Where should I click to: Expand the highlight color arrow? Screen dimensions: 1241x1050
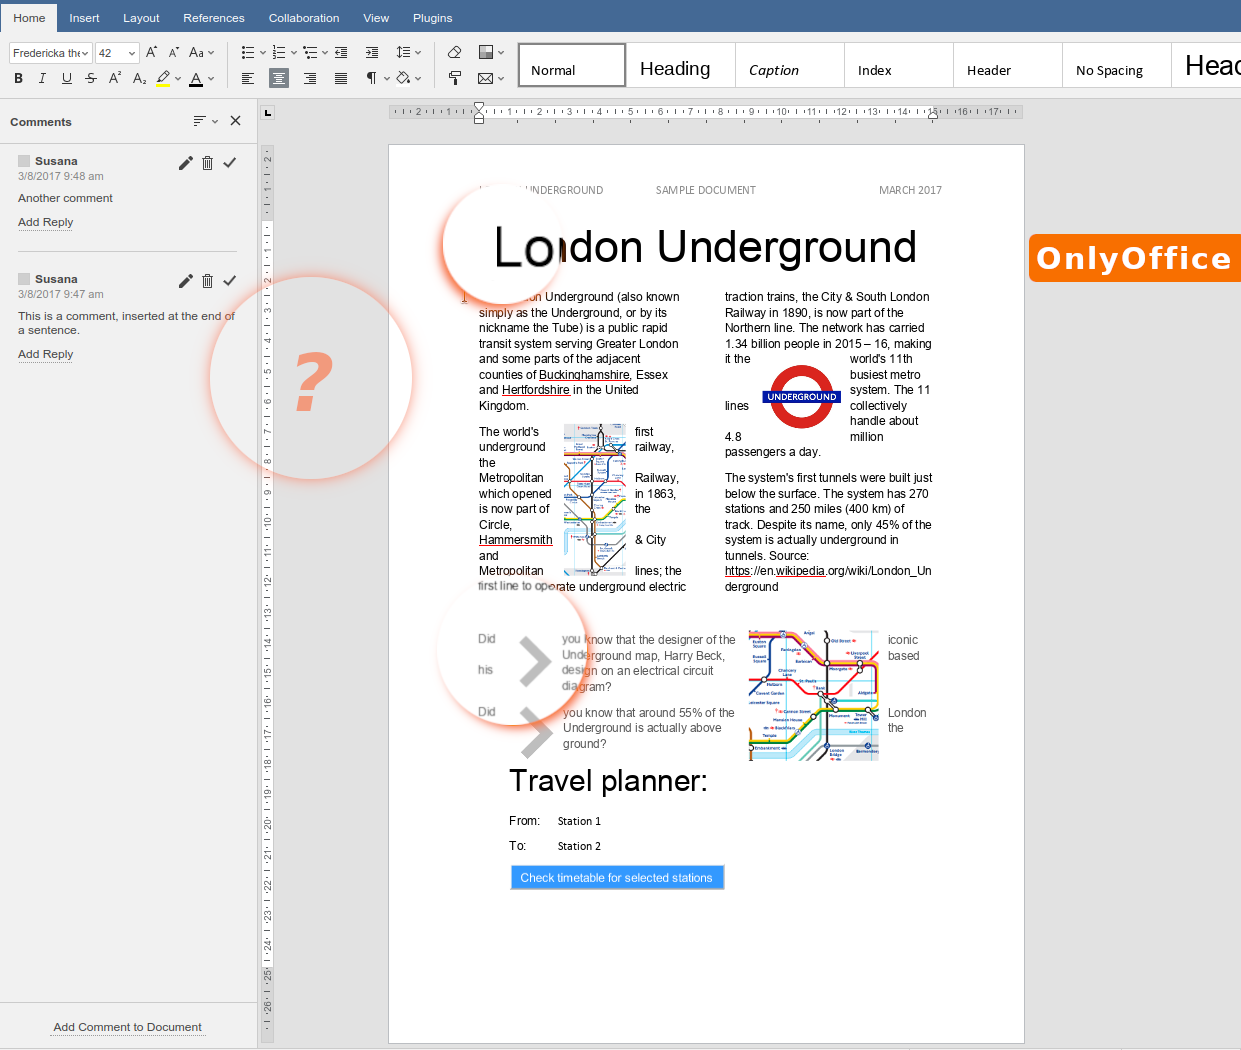click(x=178, y=78)
